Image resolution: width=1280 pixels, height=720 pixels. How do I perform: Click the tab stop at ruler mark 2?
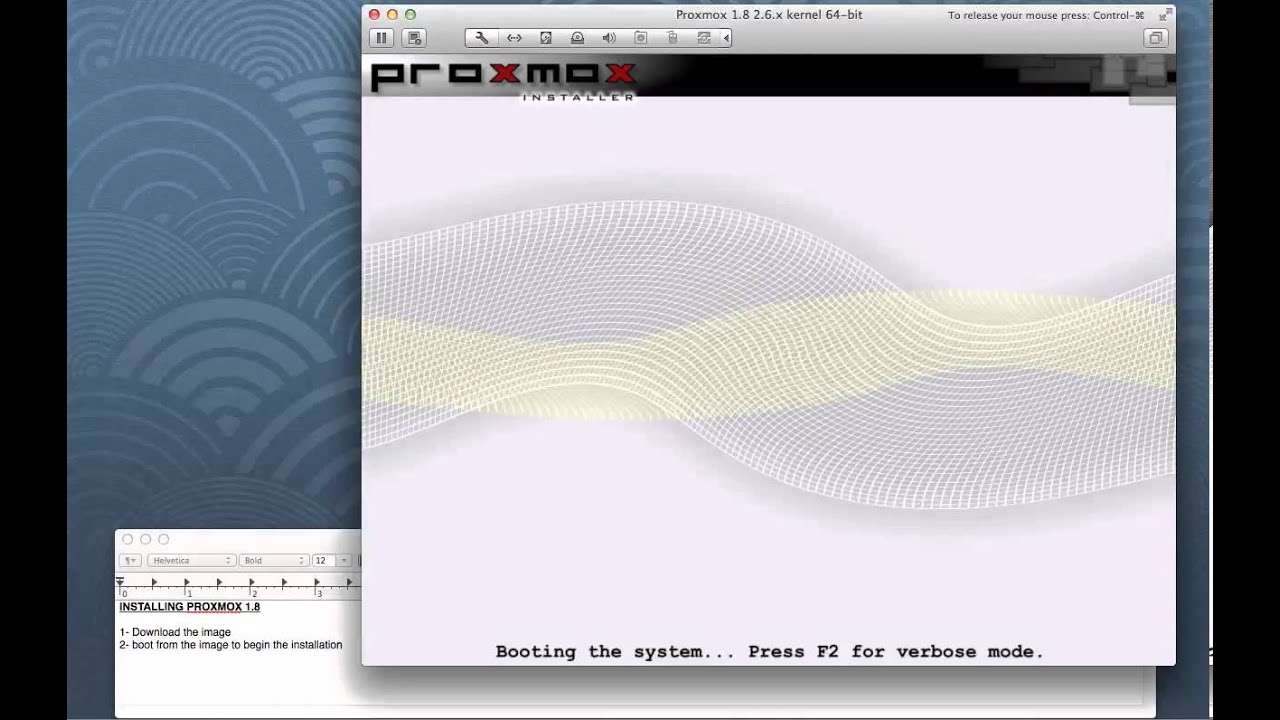pyautogui.click(x=252, y=582)
